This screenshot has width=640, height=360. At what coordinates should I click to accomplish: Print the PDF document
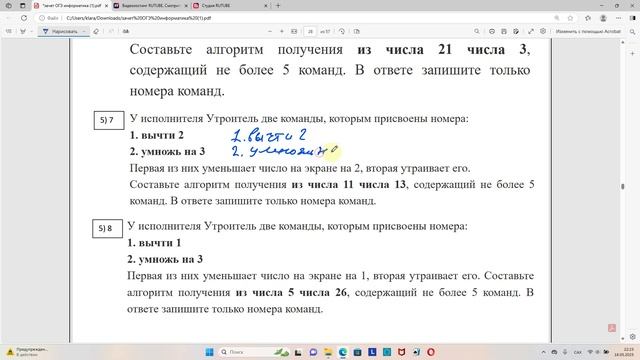[x=491, y=31]
